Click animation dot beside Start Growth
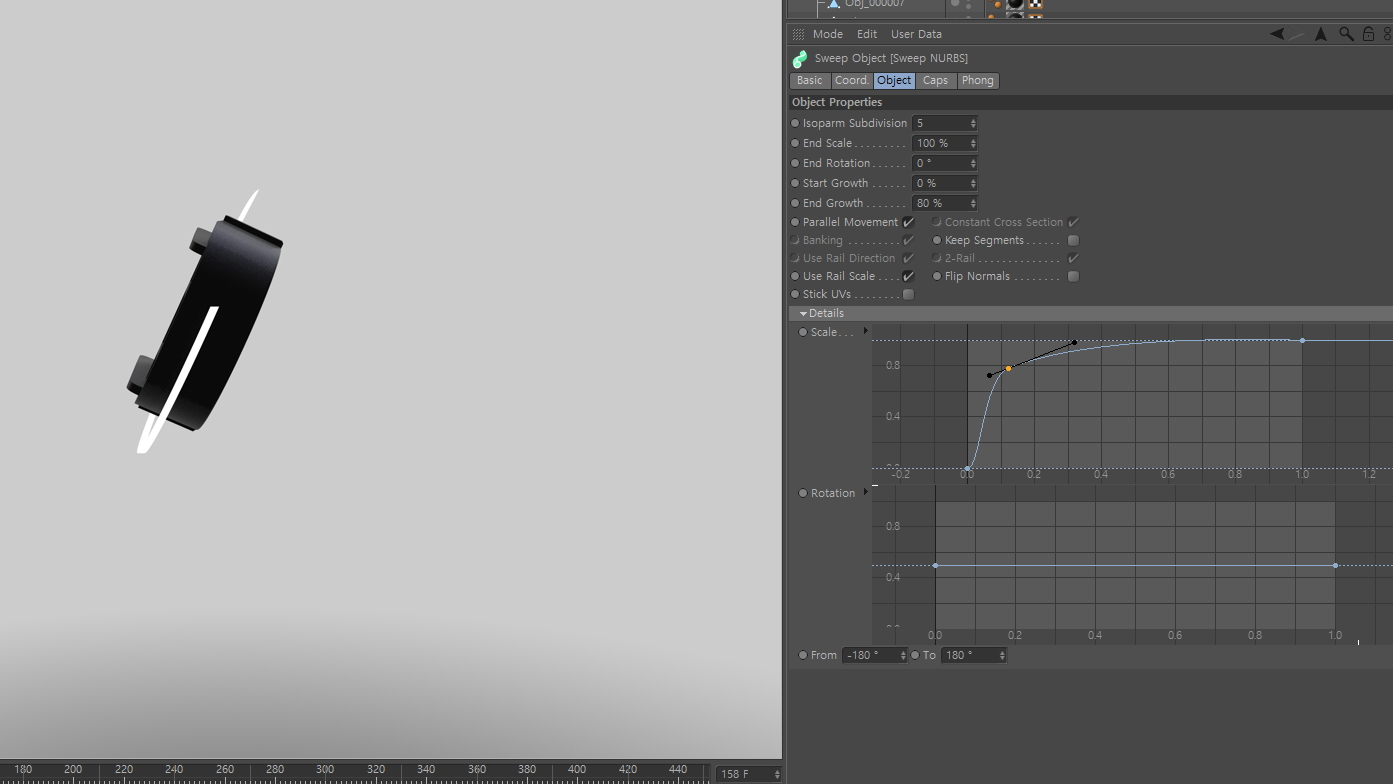The height and width of the screenshot is (784, 1393). tap(795, 183)
